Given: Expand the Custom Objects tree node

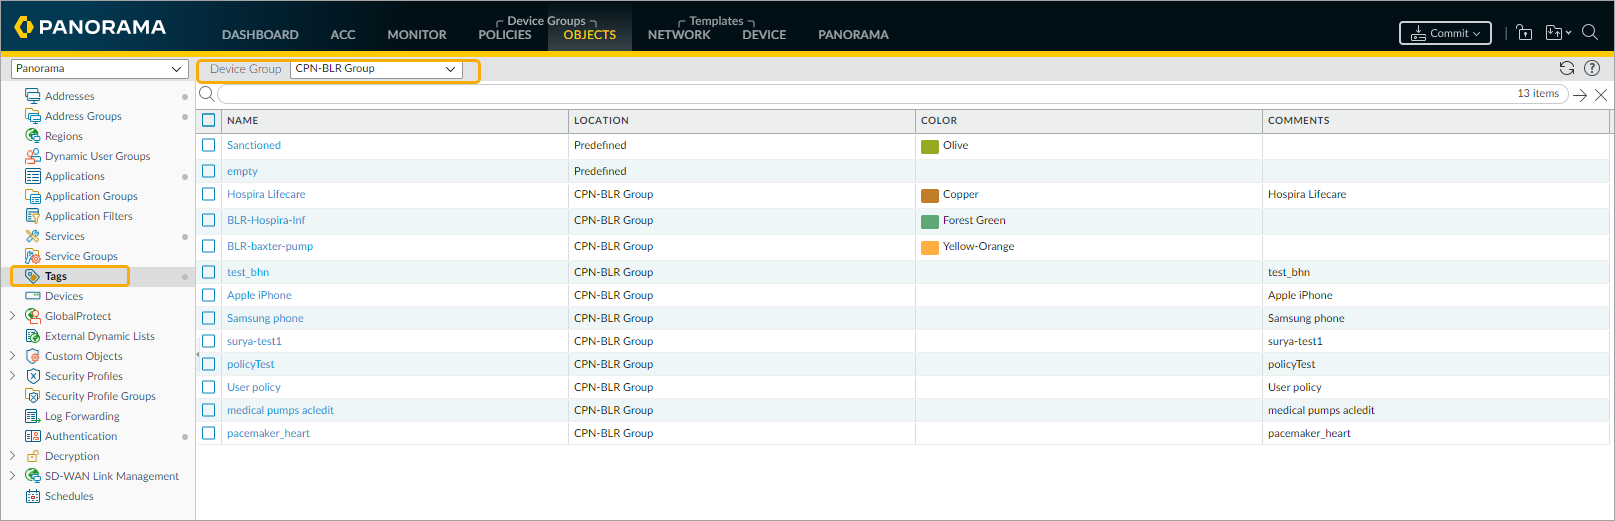Looking at the screenshot, I should (x=12, y=356).
